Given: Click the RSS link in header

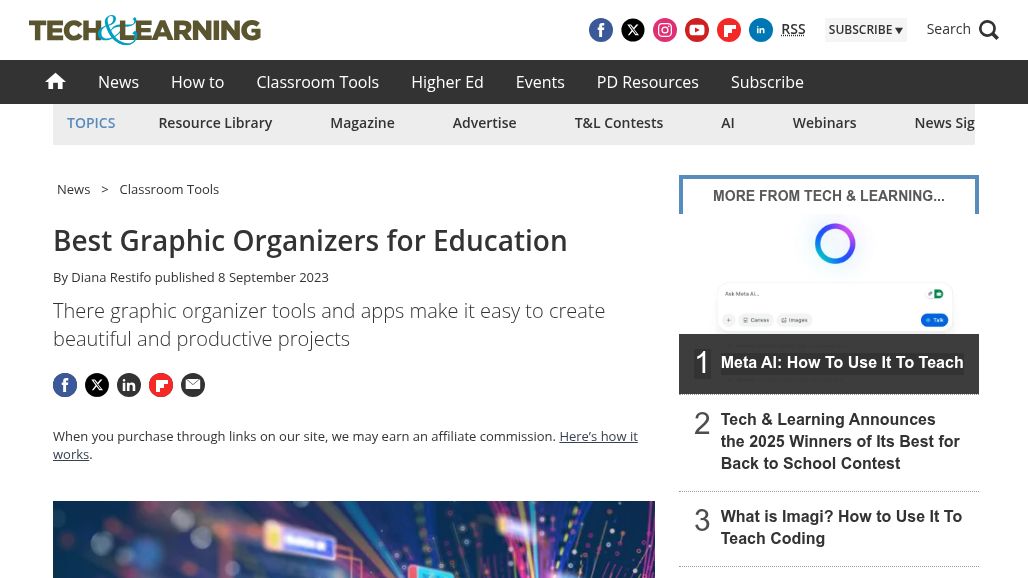Looking at the screenshot, I should (x=793, y=29).
